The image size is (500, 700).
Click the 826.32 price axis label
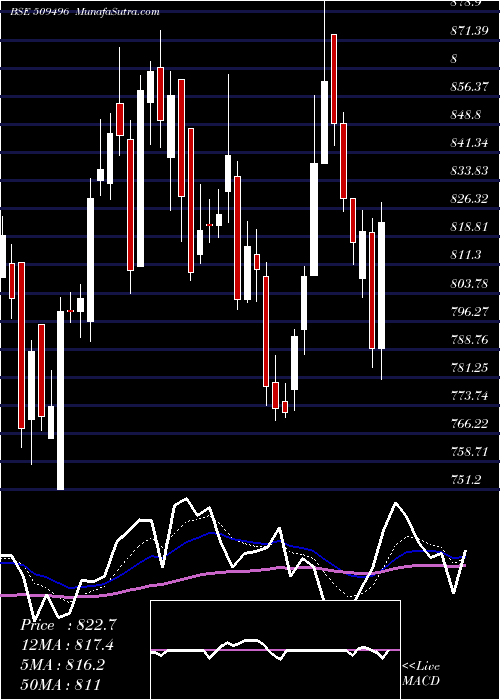click(x=469, y=199)
